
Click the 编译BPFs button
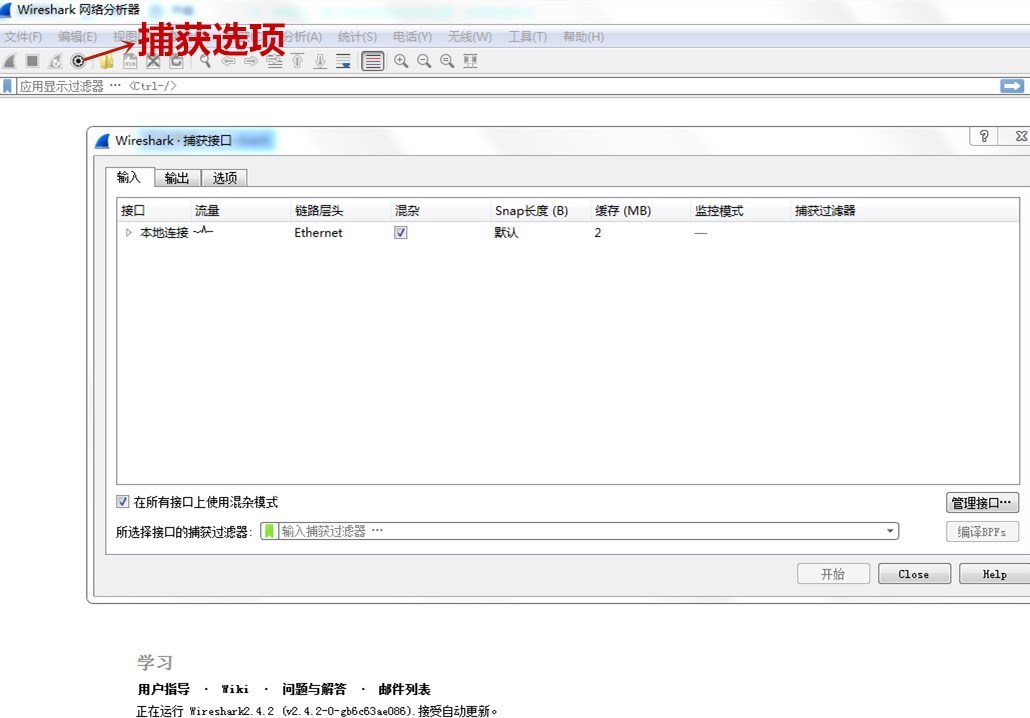pos(982,532)
